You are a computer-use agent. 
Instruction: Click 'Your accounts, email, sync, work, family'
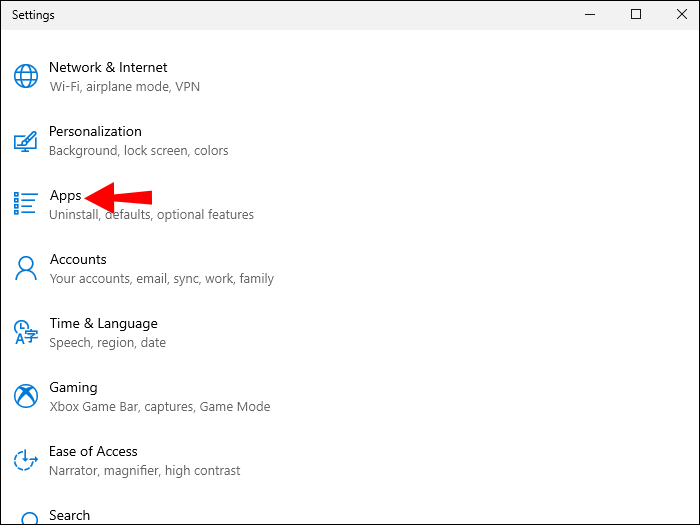point(162,279)
